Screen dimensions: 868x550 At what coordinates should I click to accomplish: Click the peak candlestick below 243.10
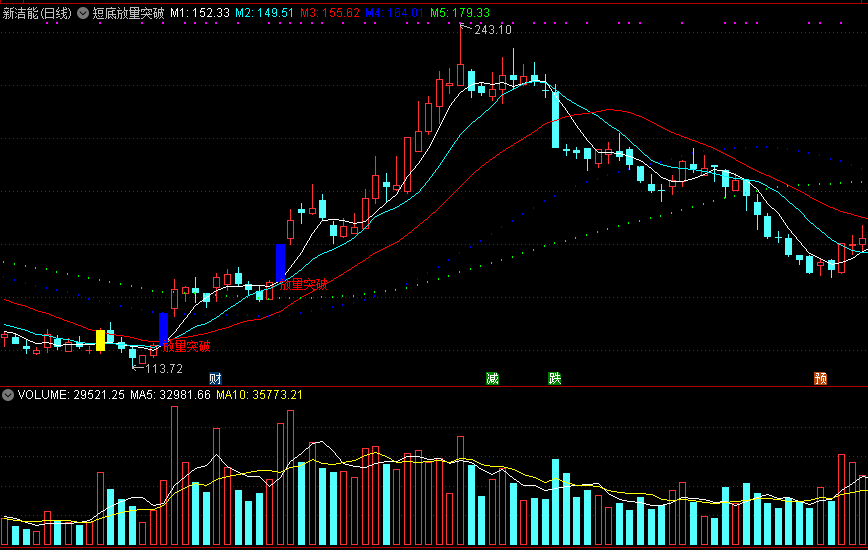461,74
